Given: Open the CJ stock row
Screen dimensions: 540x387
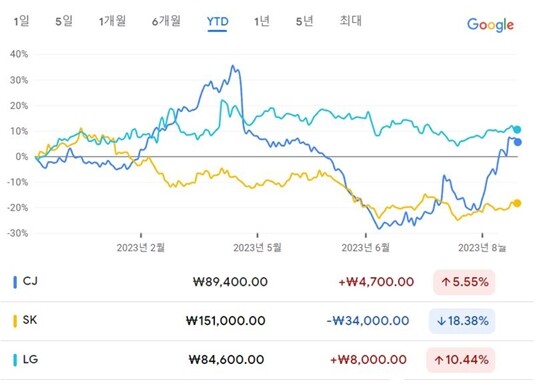Looking at the screenshot, I should click(267, 282).
